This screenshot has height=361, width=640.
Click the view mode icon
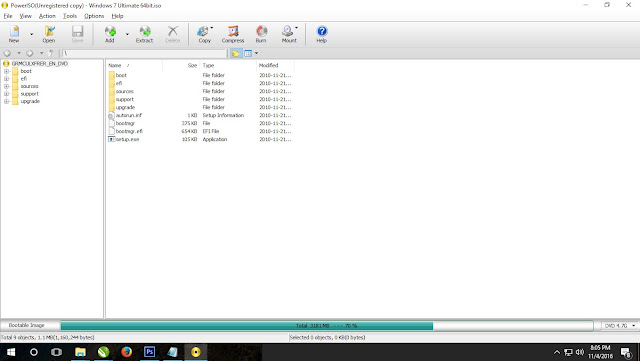tap(248, 53)
